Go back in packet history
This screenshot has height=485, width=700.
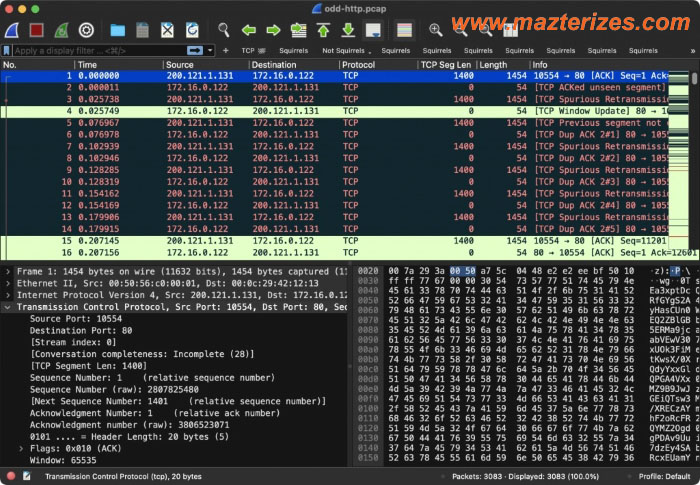click(249, 30)
